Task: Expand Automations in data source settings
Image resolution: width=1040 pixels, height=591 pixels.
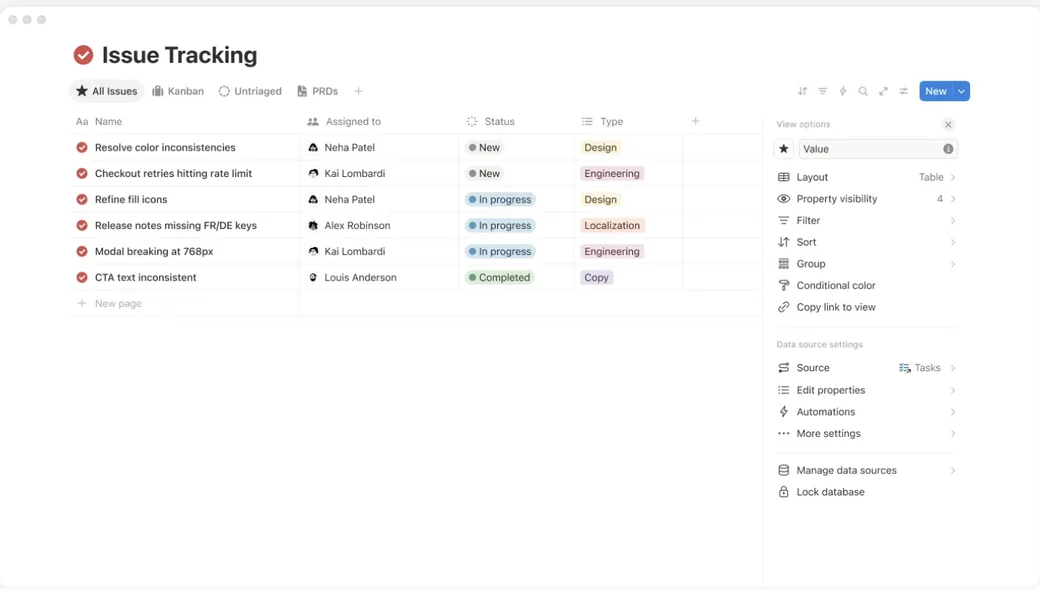Action: click(x=866, y=412)
